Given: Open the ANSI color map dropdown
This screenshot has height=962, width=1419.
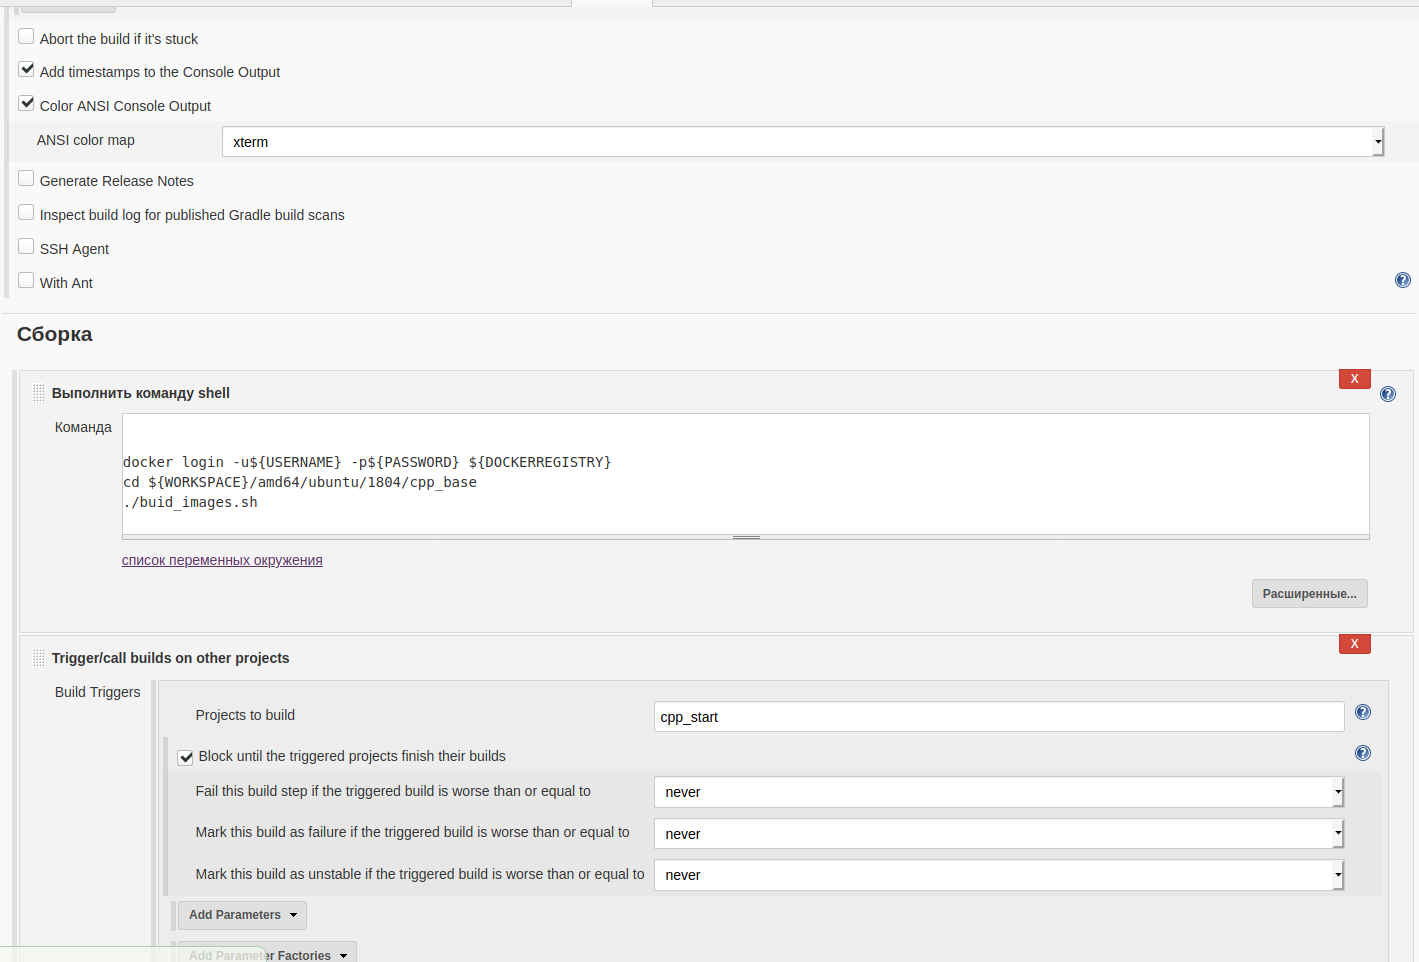Looking at the screenshot, I should (802, 142).
